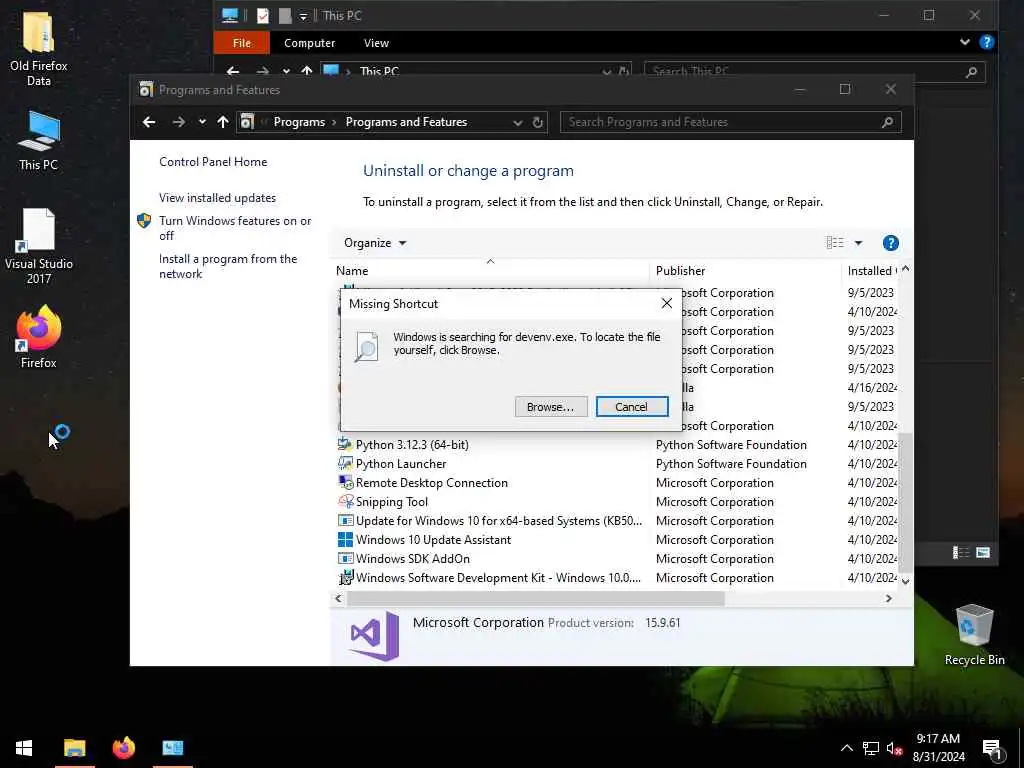Click Remote Desktop Connection program icon
The image size is (1024, 768).
click(345, 482)
